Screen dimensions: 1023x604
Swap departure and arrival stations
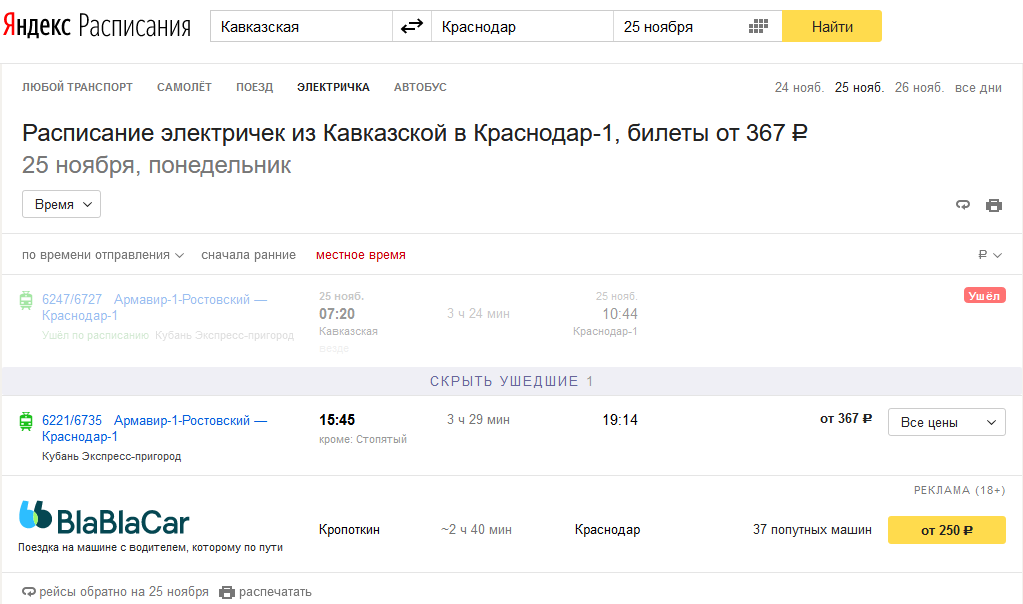point(412,27)
